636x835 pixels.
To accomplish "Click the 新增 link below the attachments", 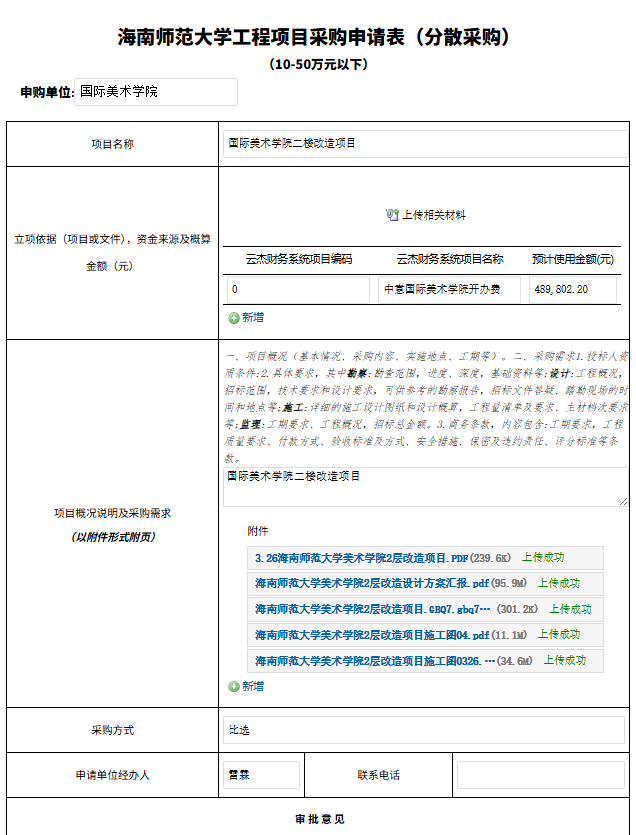I will pos(253,687).
